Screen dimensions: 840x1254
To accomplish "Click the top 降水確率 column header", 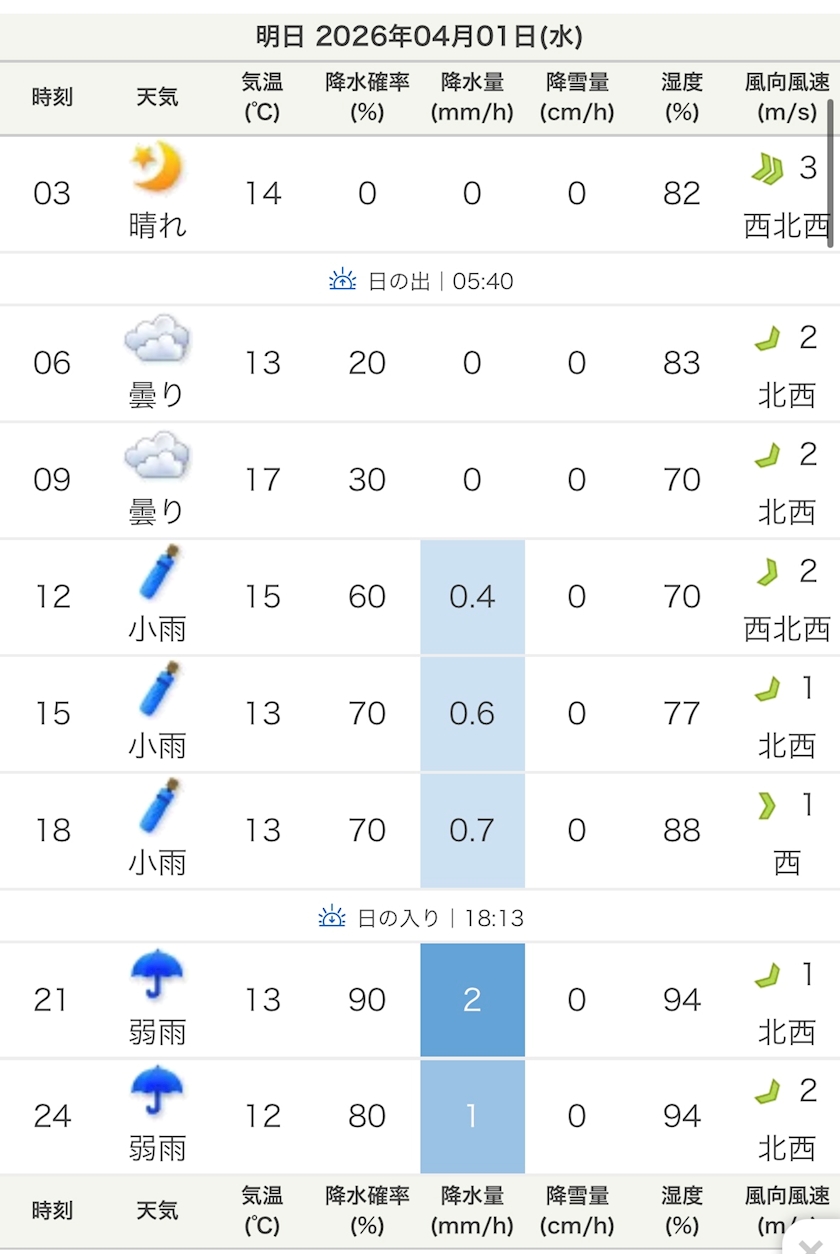I will [x=367, y=97].
